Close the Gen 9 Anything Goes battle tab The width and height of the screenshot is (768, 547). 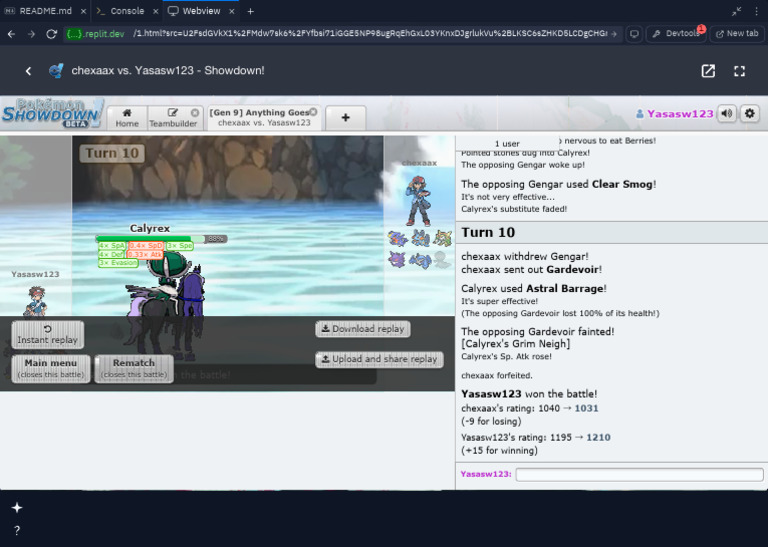point(313,112)
